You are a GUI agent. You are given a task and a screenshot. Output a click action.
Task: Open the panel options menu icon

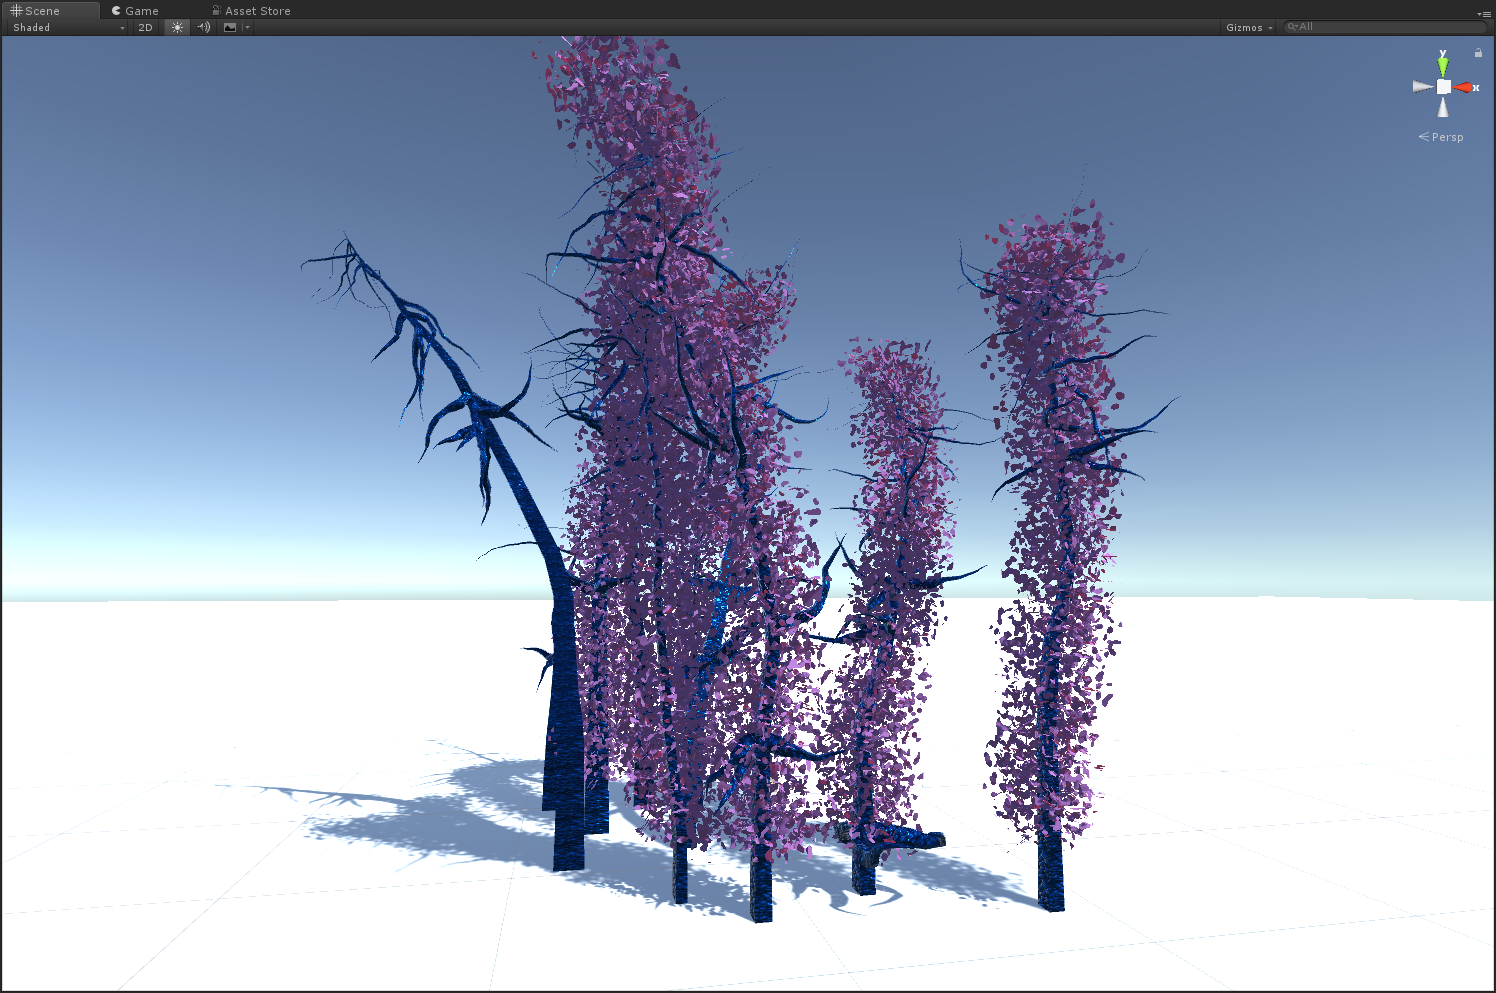pyautogui.click(x=1483, y=14)
